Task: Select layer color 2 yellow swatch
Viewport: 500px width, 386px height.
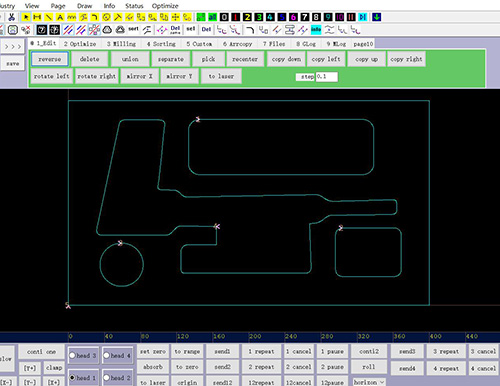Action: pos(247,17)
